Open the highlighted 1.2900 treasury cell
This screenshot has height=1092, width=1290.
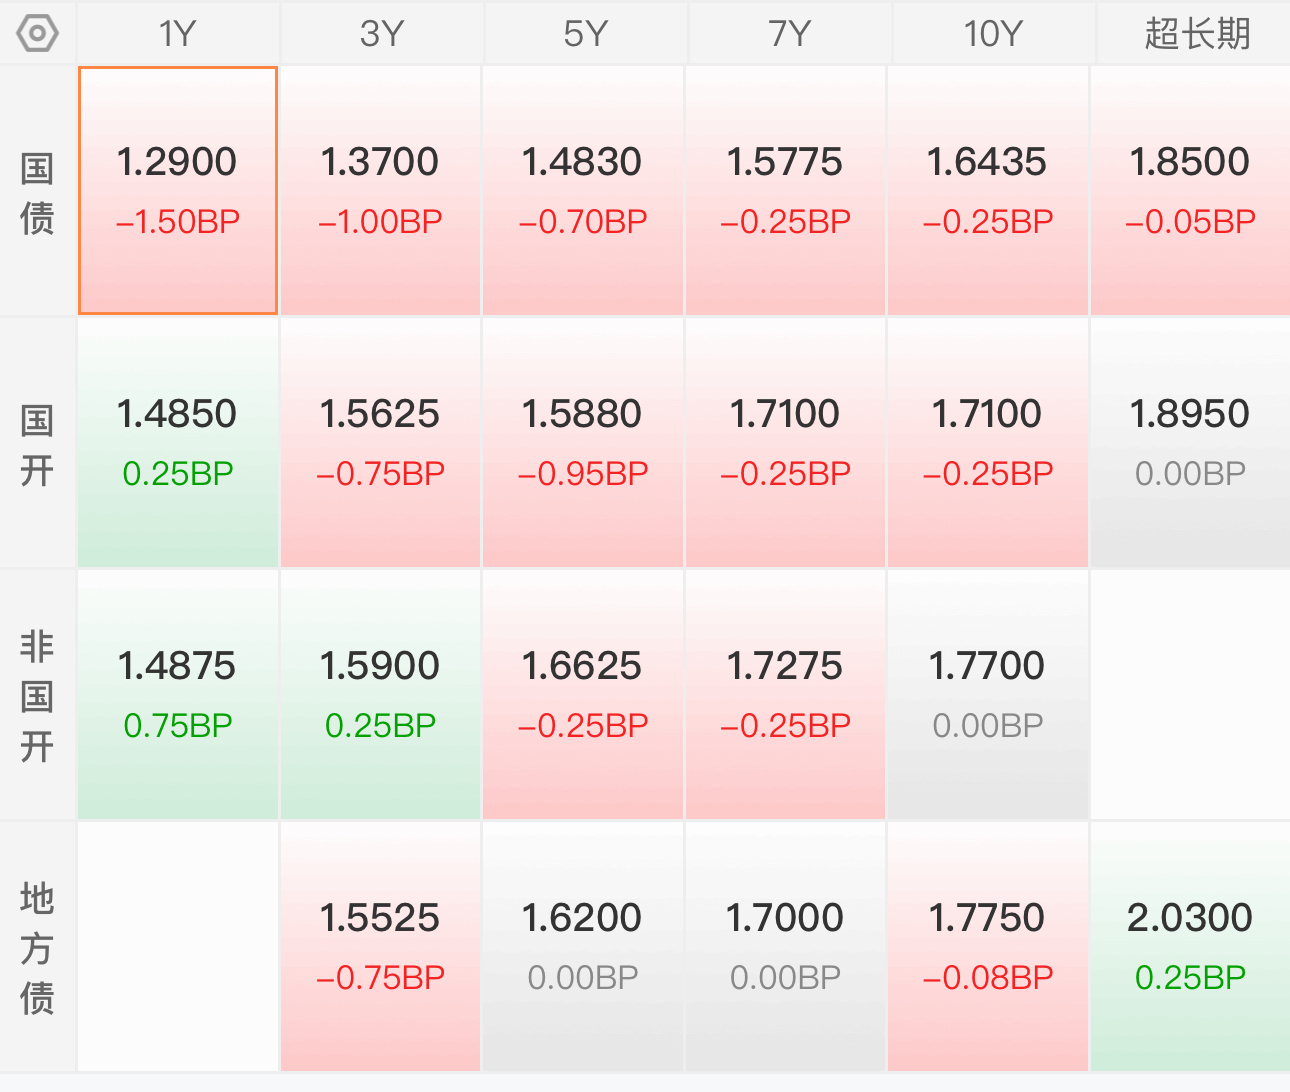(x=178, y=191)
